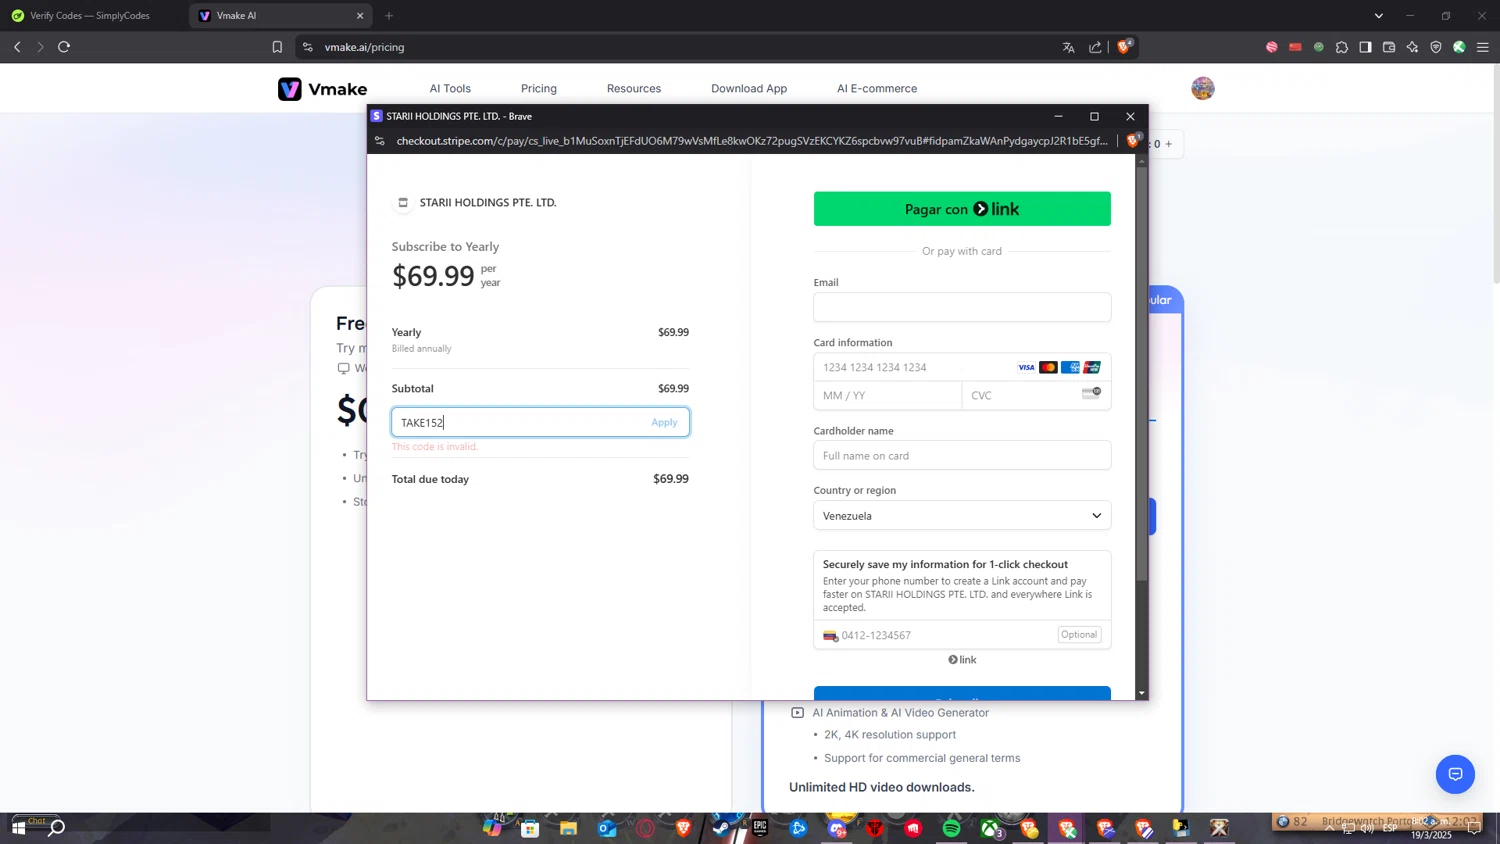Click the scroll-down arrow in Stripe popup

click(1142, 693)
